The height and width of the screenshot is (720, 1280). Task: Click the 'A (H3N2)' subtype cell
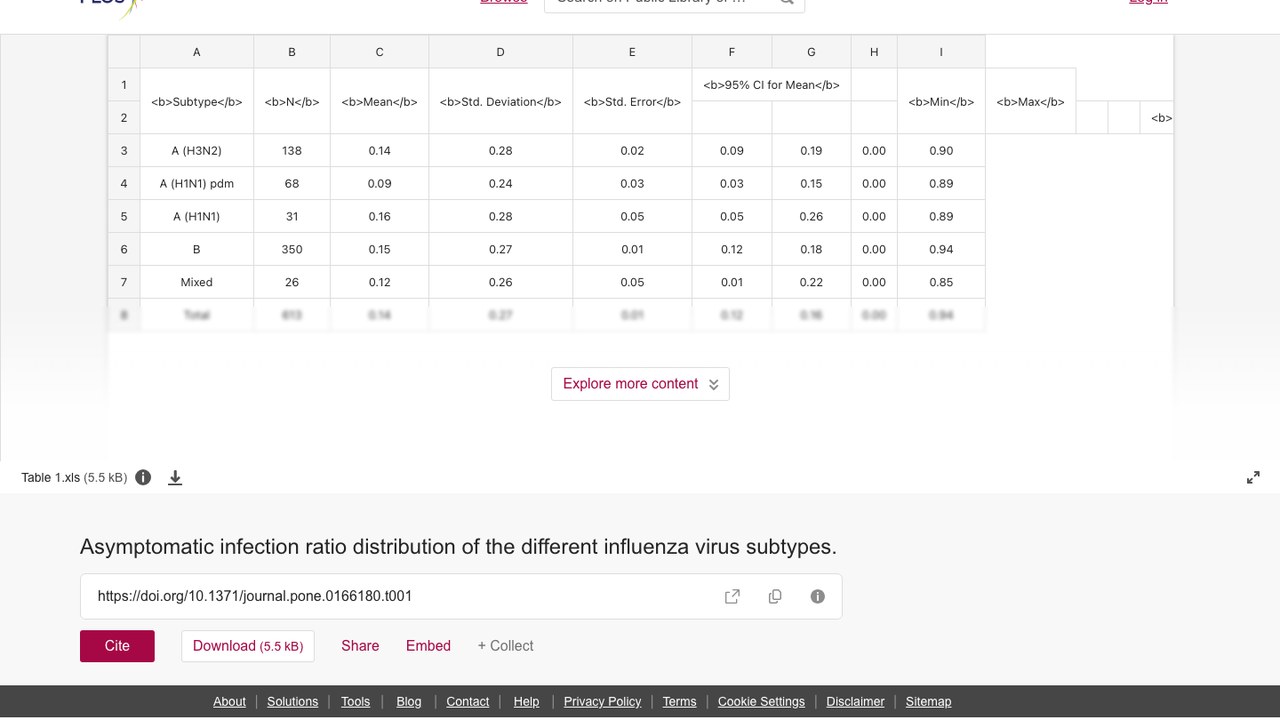click(x=197, y=151)
